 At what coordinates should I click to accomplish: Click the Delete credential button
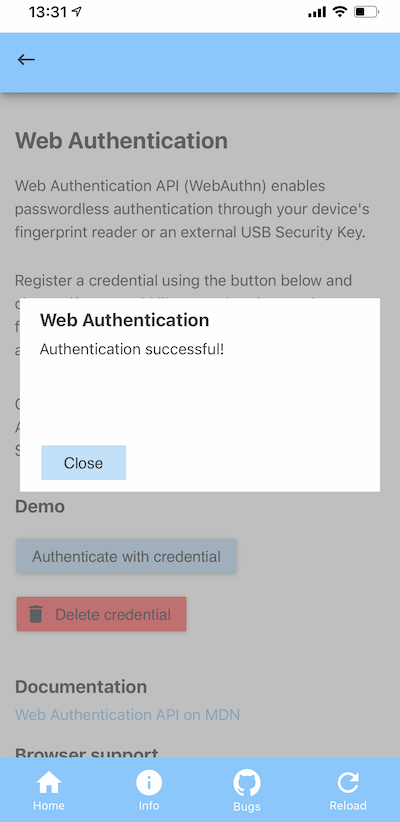tap(101, 614)
